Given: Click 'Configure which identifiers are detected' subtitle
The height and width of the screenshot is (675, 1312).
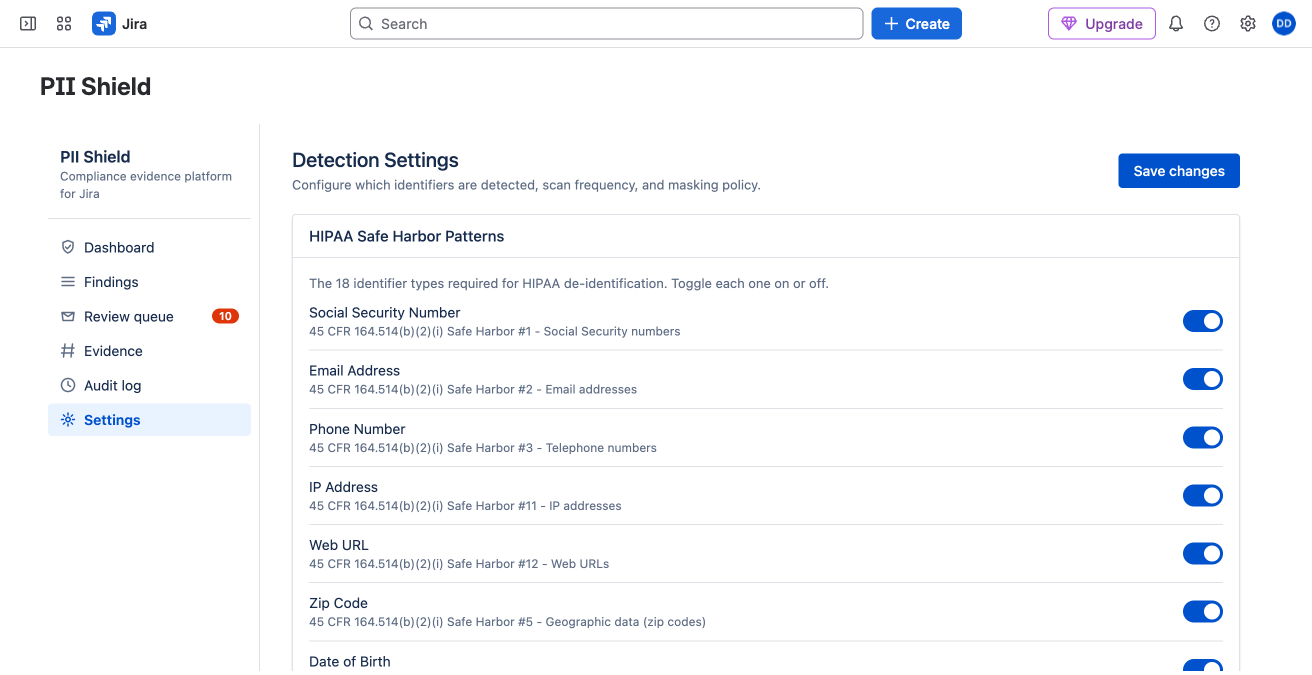Looking at the screenshot, I should pyautogui.click(x=526, y=185).
